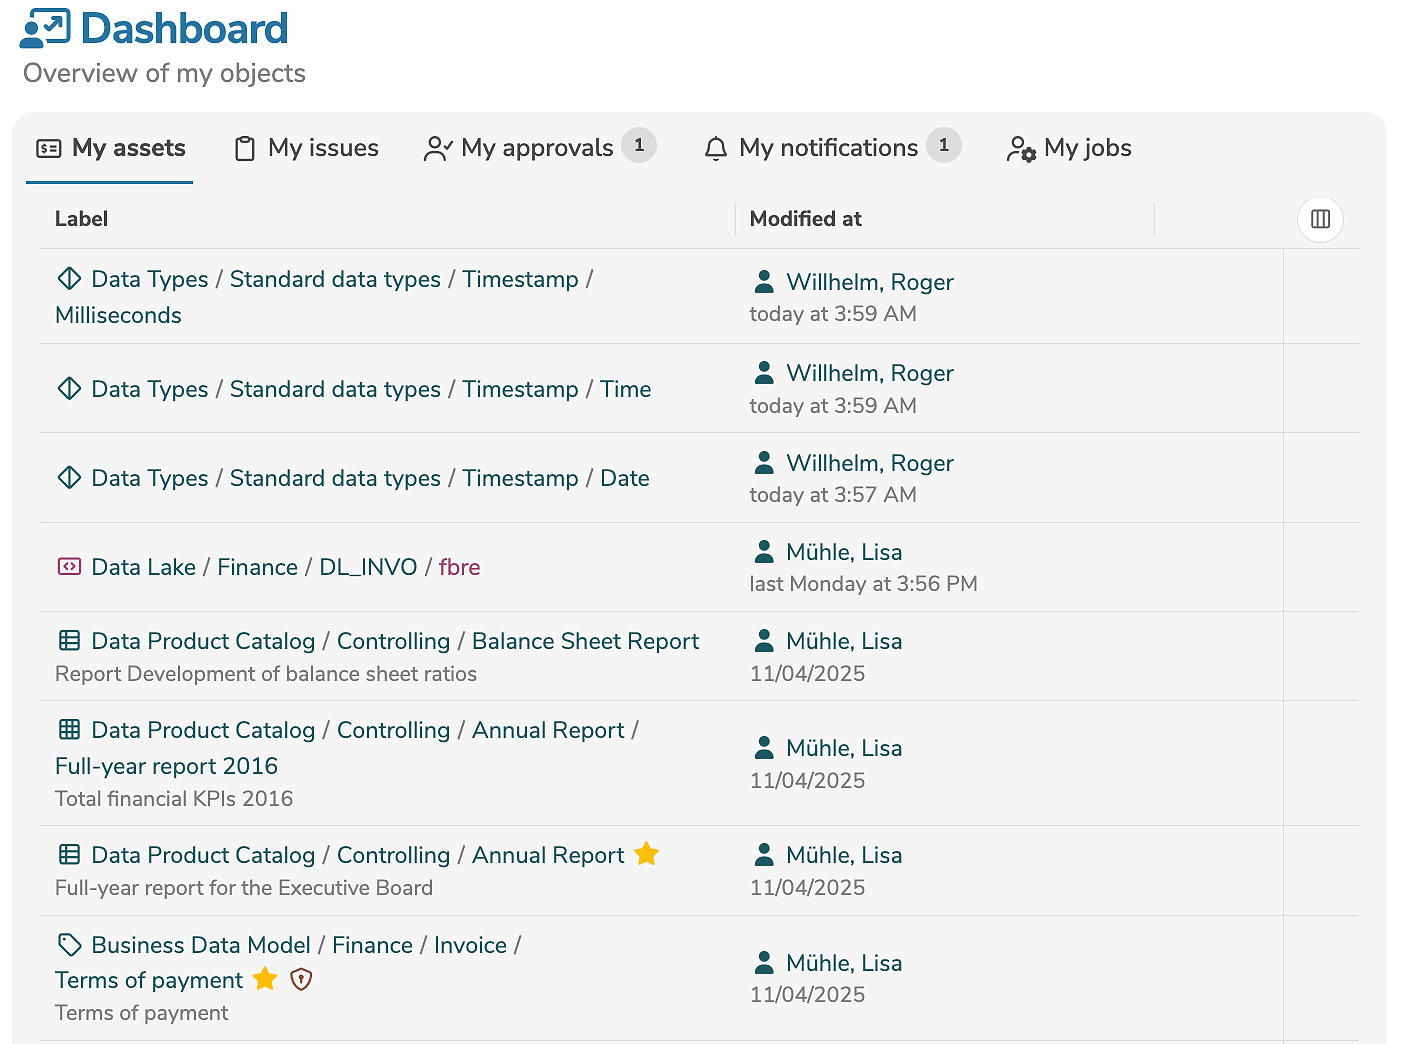Click the Dashboard header icon
The image size is (1402, 1044).
(x=45, y=28)
